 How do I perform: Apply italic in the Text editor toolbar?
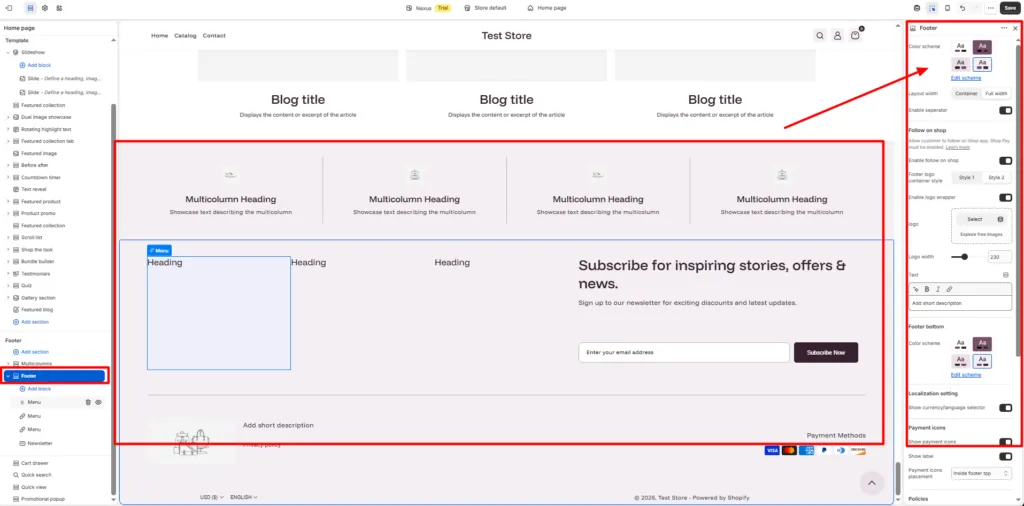(938, 289)
